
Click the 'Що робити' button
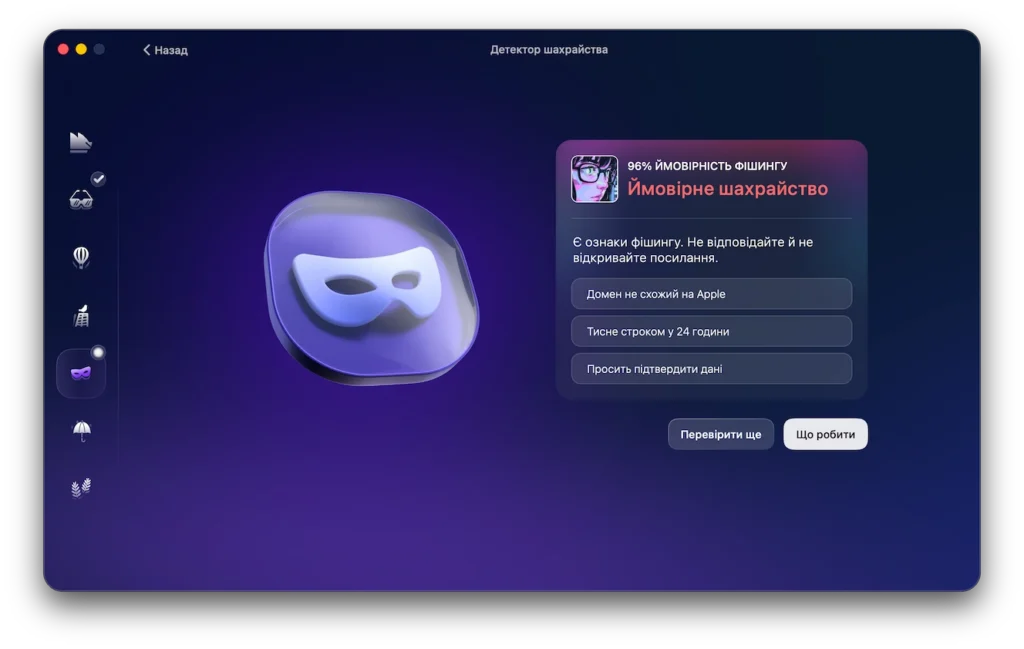[825, 434]
